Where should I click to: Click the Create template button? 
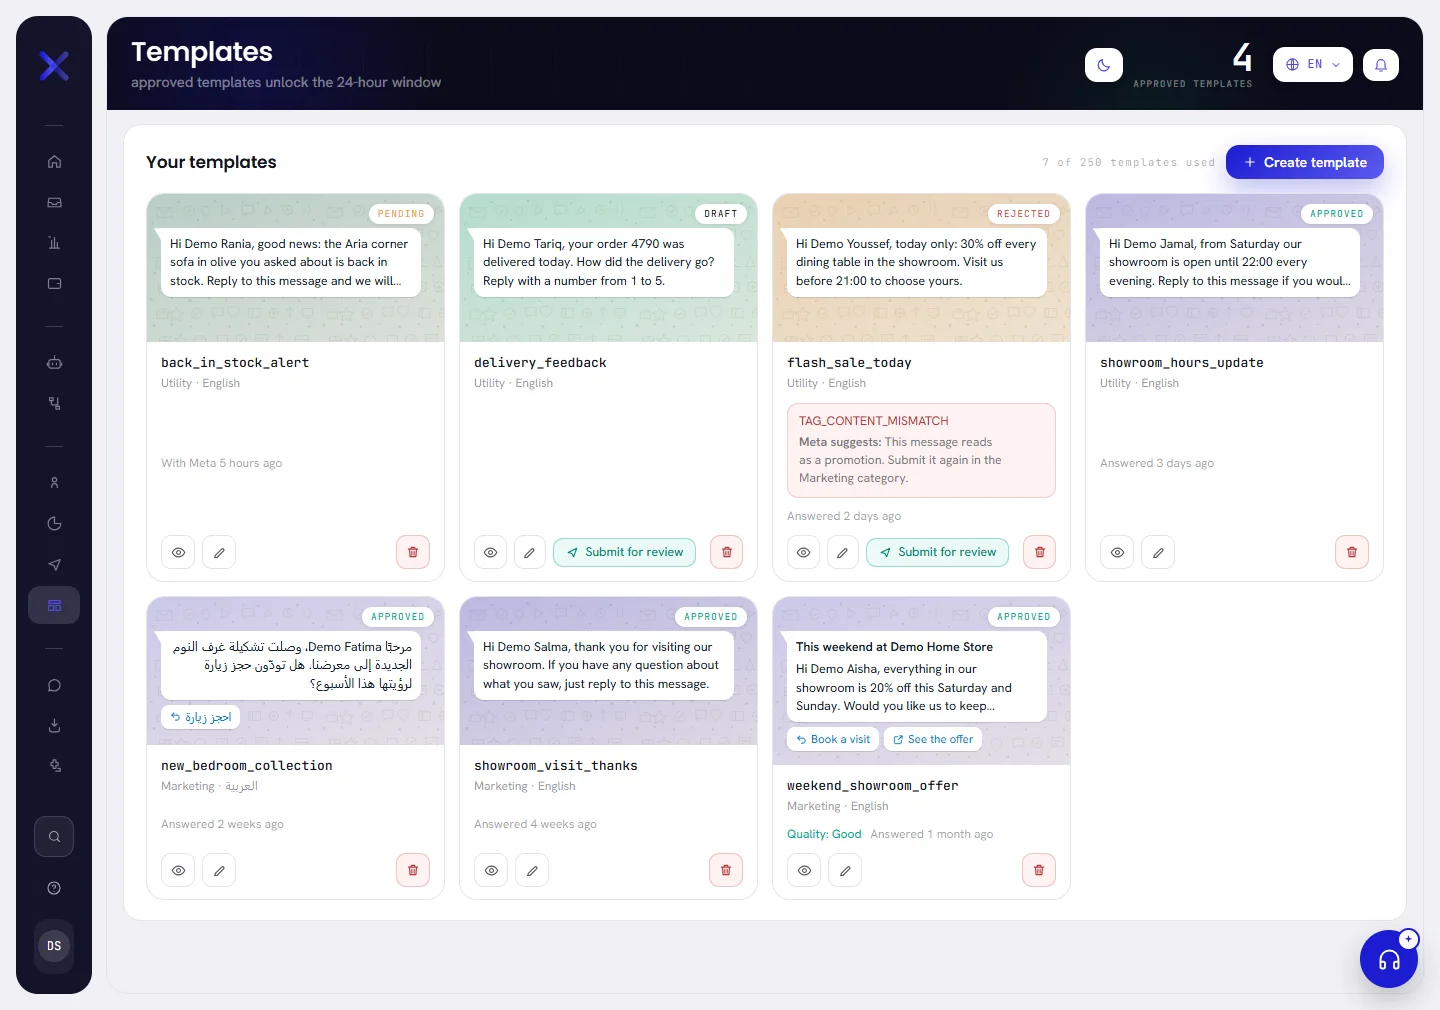(1305, 162)
